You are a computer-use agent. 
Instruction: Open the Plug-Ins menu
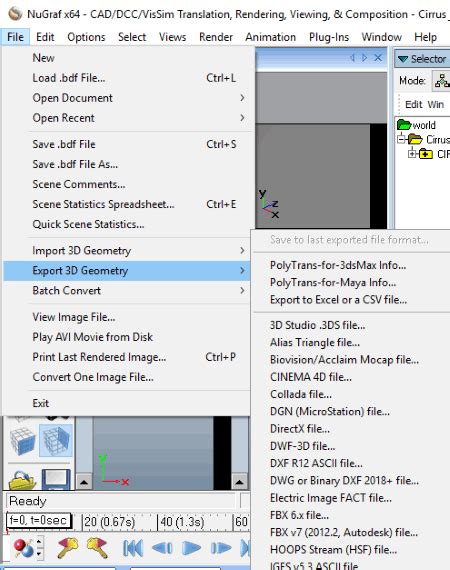329,37
